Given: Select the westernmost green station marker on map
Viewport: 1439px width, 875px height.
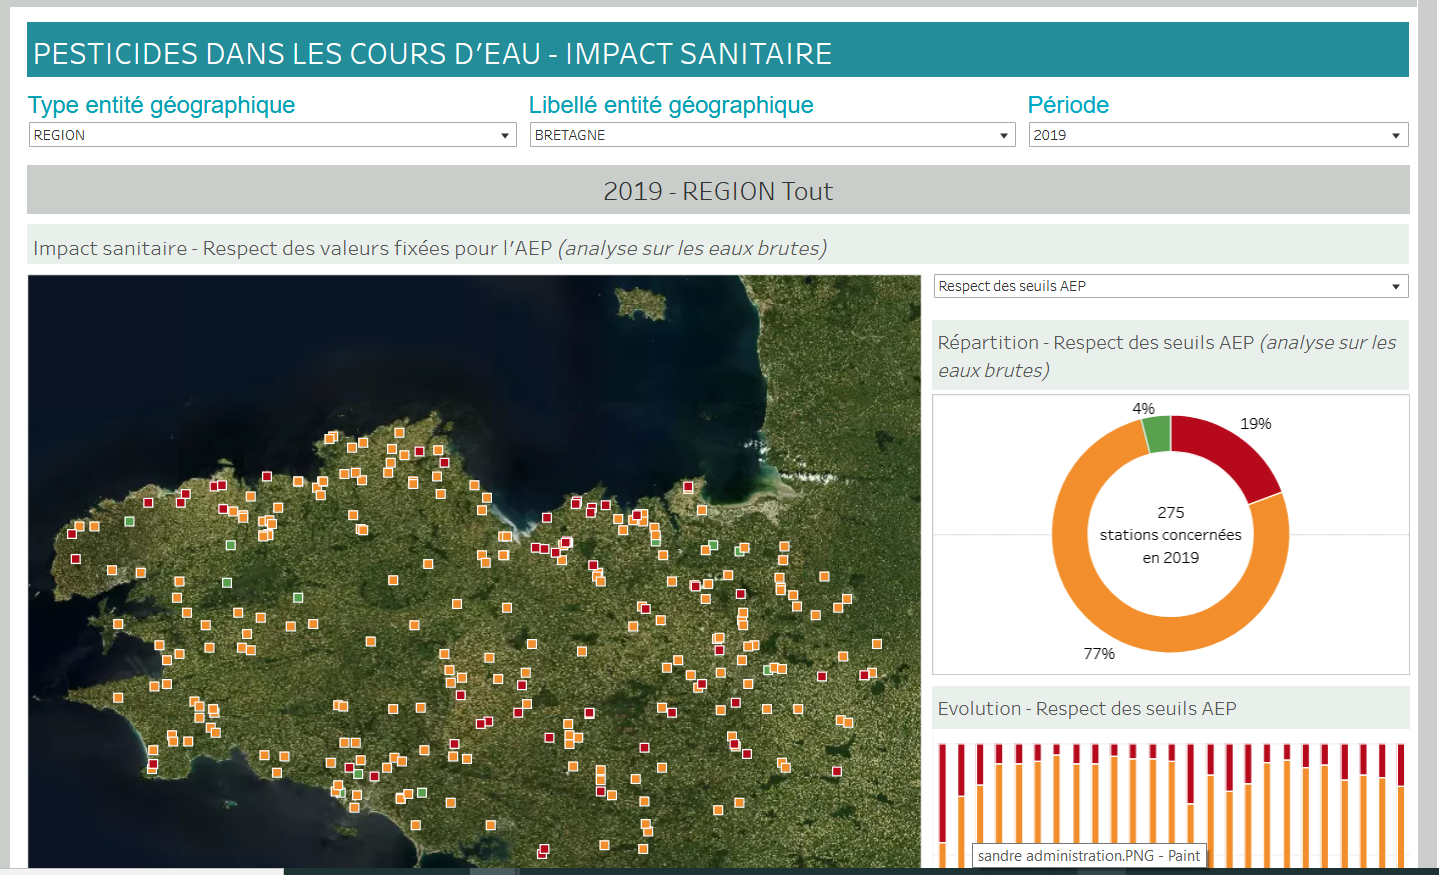Looking at the screenshot, I should (129, 521).
